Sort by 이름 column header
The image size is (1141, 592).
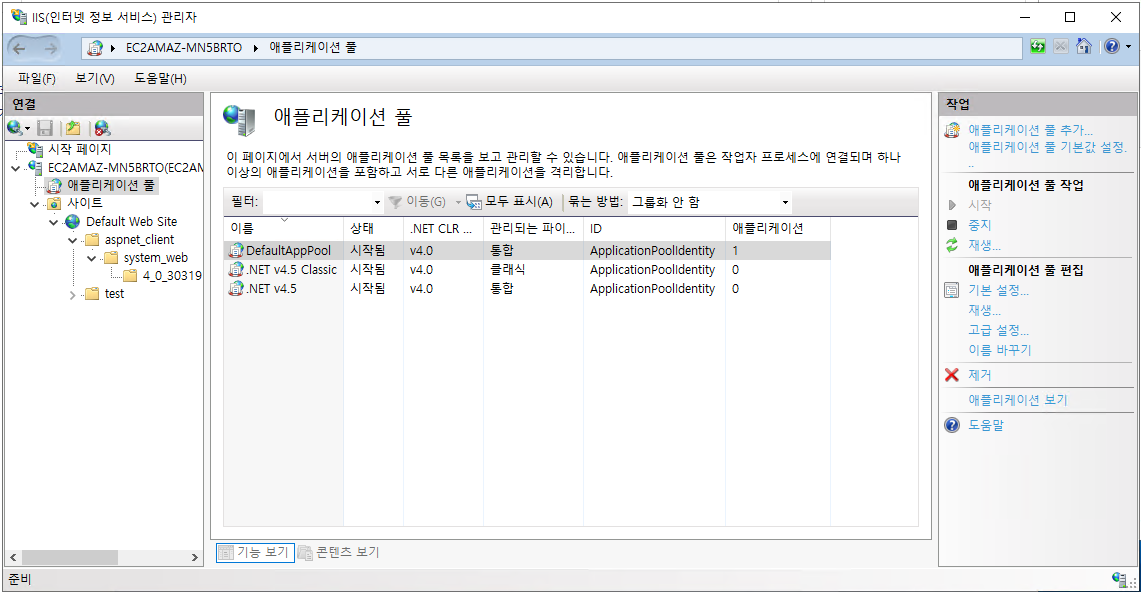tap(283, 228)
